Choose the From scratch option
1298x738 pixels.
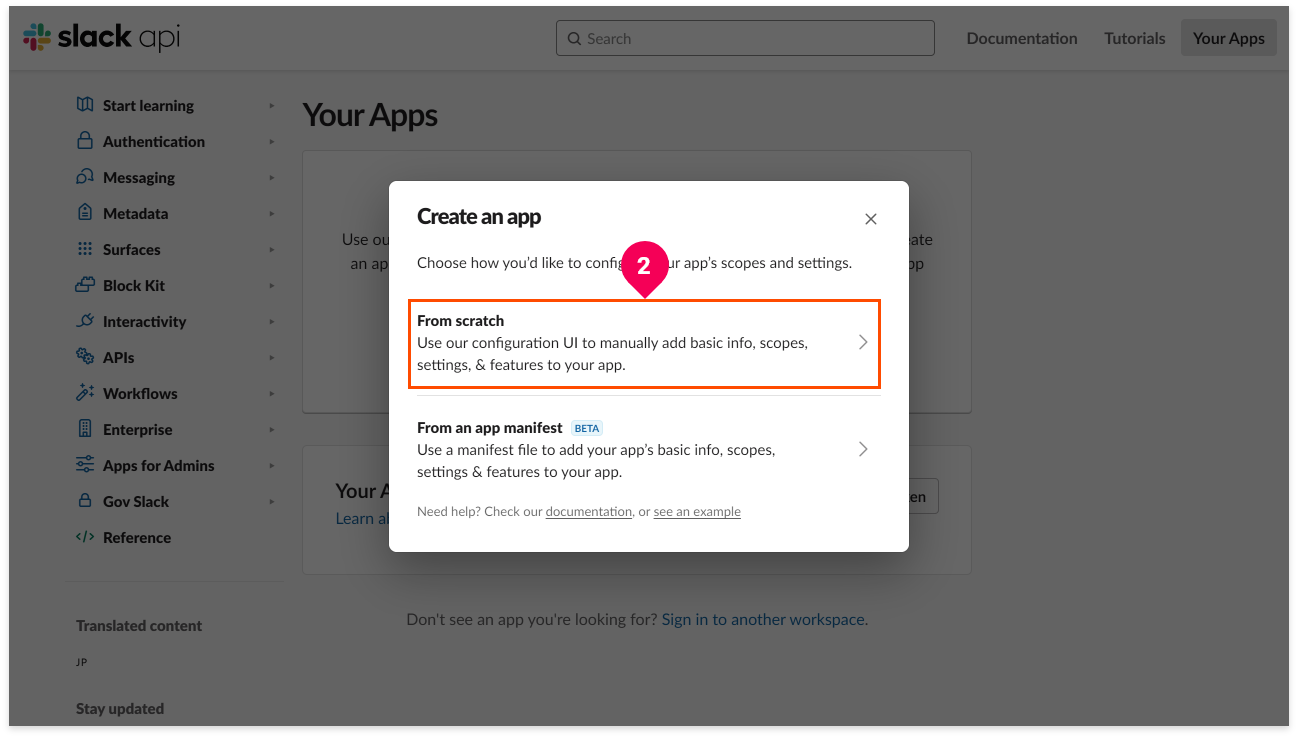click(x=644, y=343)
